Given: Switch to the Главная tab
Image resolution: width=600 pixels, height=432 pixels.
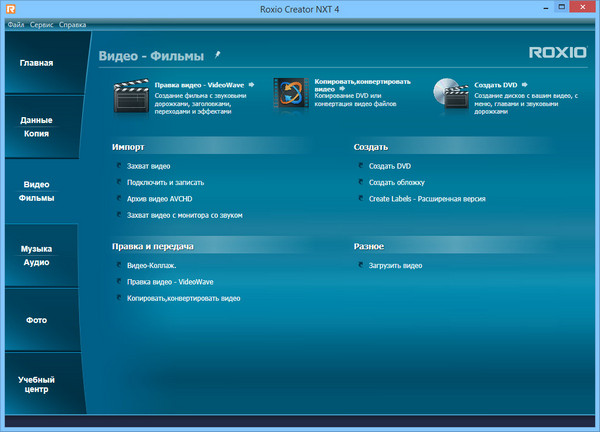Looking at the screenshot, I should click(x=37, y=63).
